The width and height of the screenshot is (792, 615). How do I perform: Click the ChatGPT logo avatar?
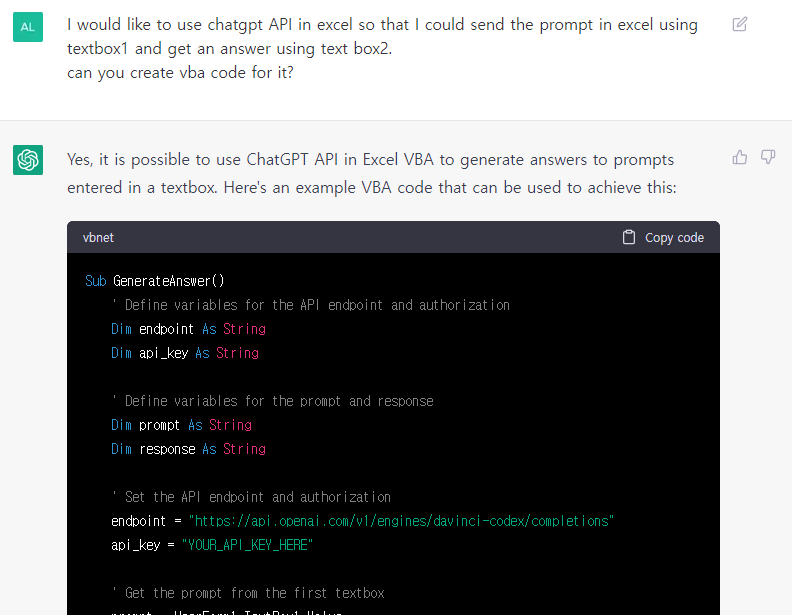click(x=28, y=160)
